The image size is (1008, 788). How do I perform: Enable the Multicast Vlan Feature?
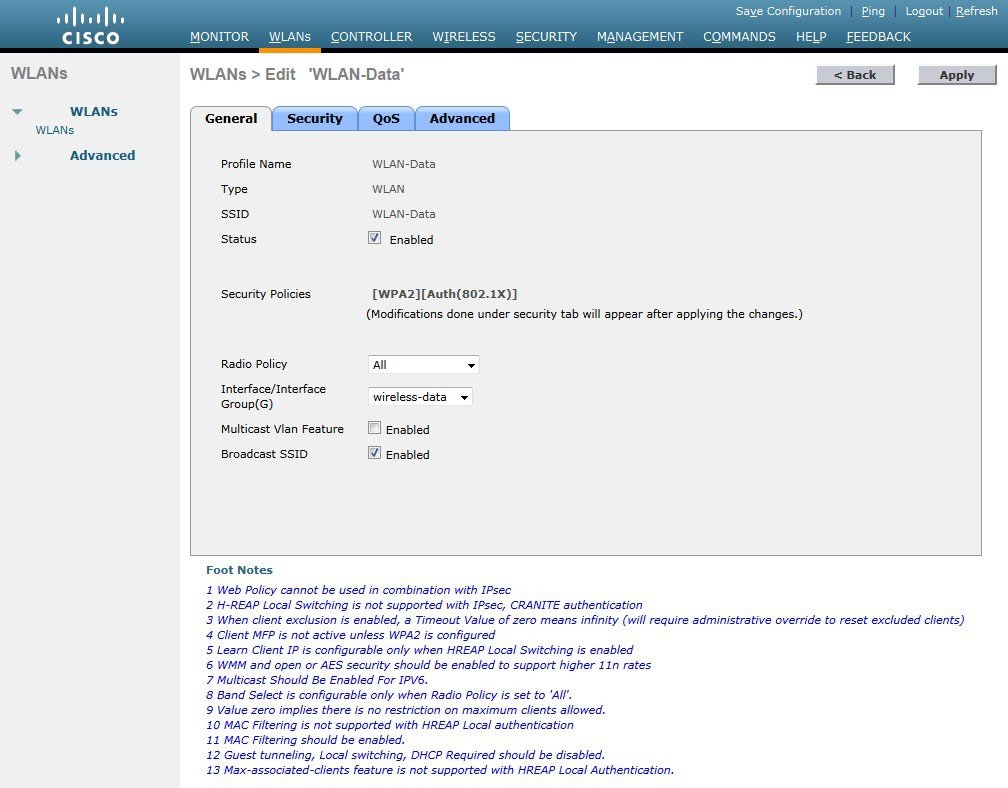tap(374, 428)
